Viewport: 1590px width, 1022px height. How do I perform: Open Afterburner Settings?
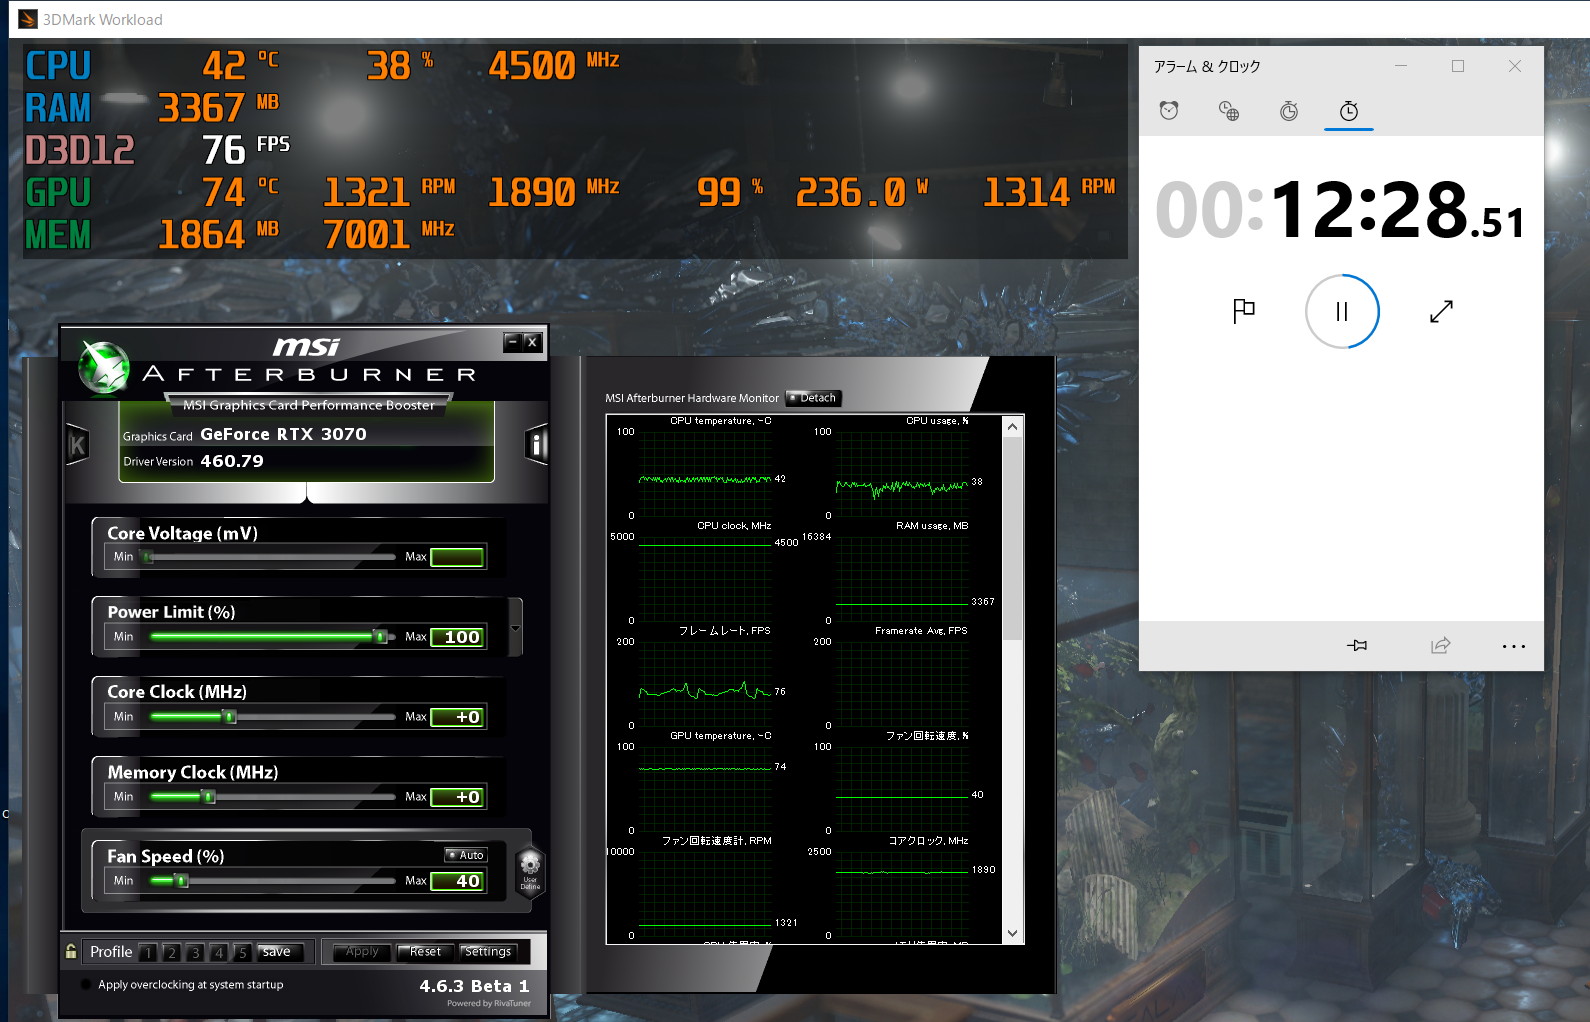coord(488,952)
